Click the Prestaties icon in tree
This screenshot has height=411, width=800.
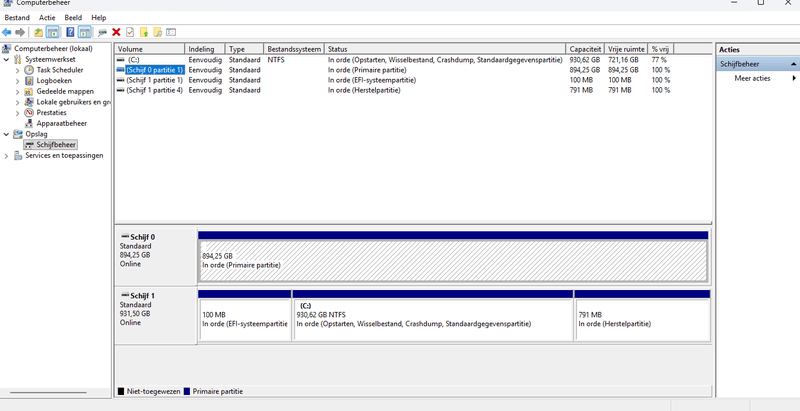tap(30, 113)
